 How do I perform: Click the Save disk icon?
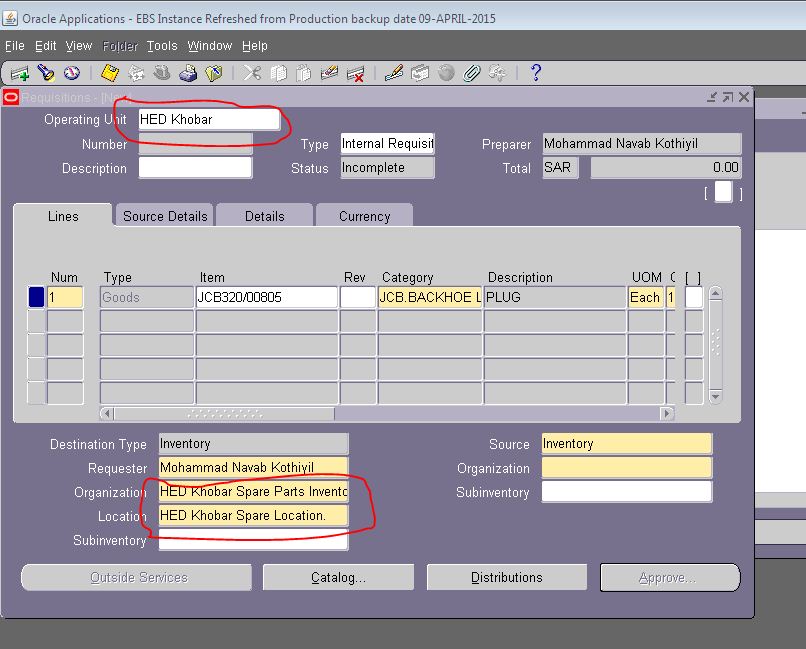tap(110, 72)
